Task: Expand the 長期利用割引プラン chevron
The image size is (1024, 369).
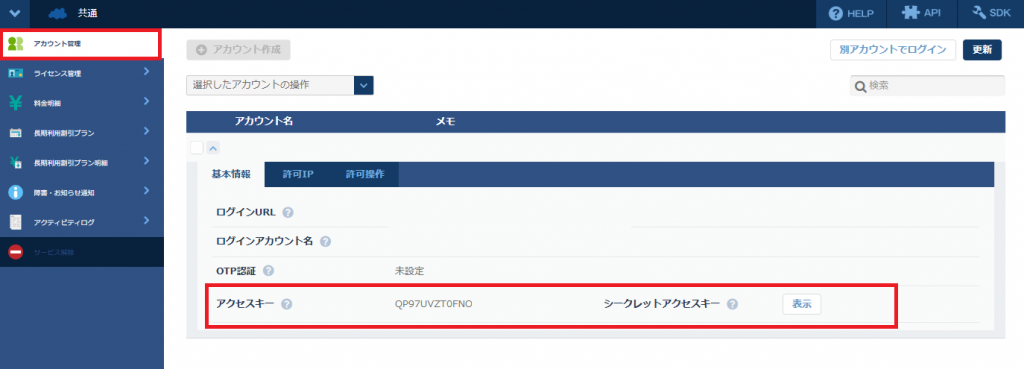Action: [146, 131]
